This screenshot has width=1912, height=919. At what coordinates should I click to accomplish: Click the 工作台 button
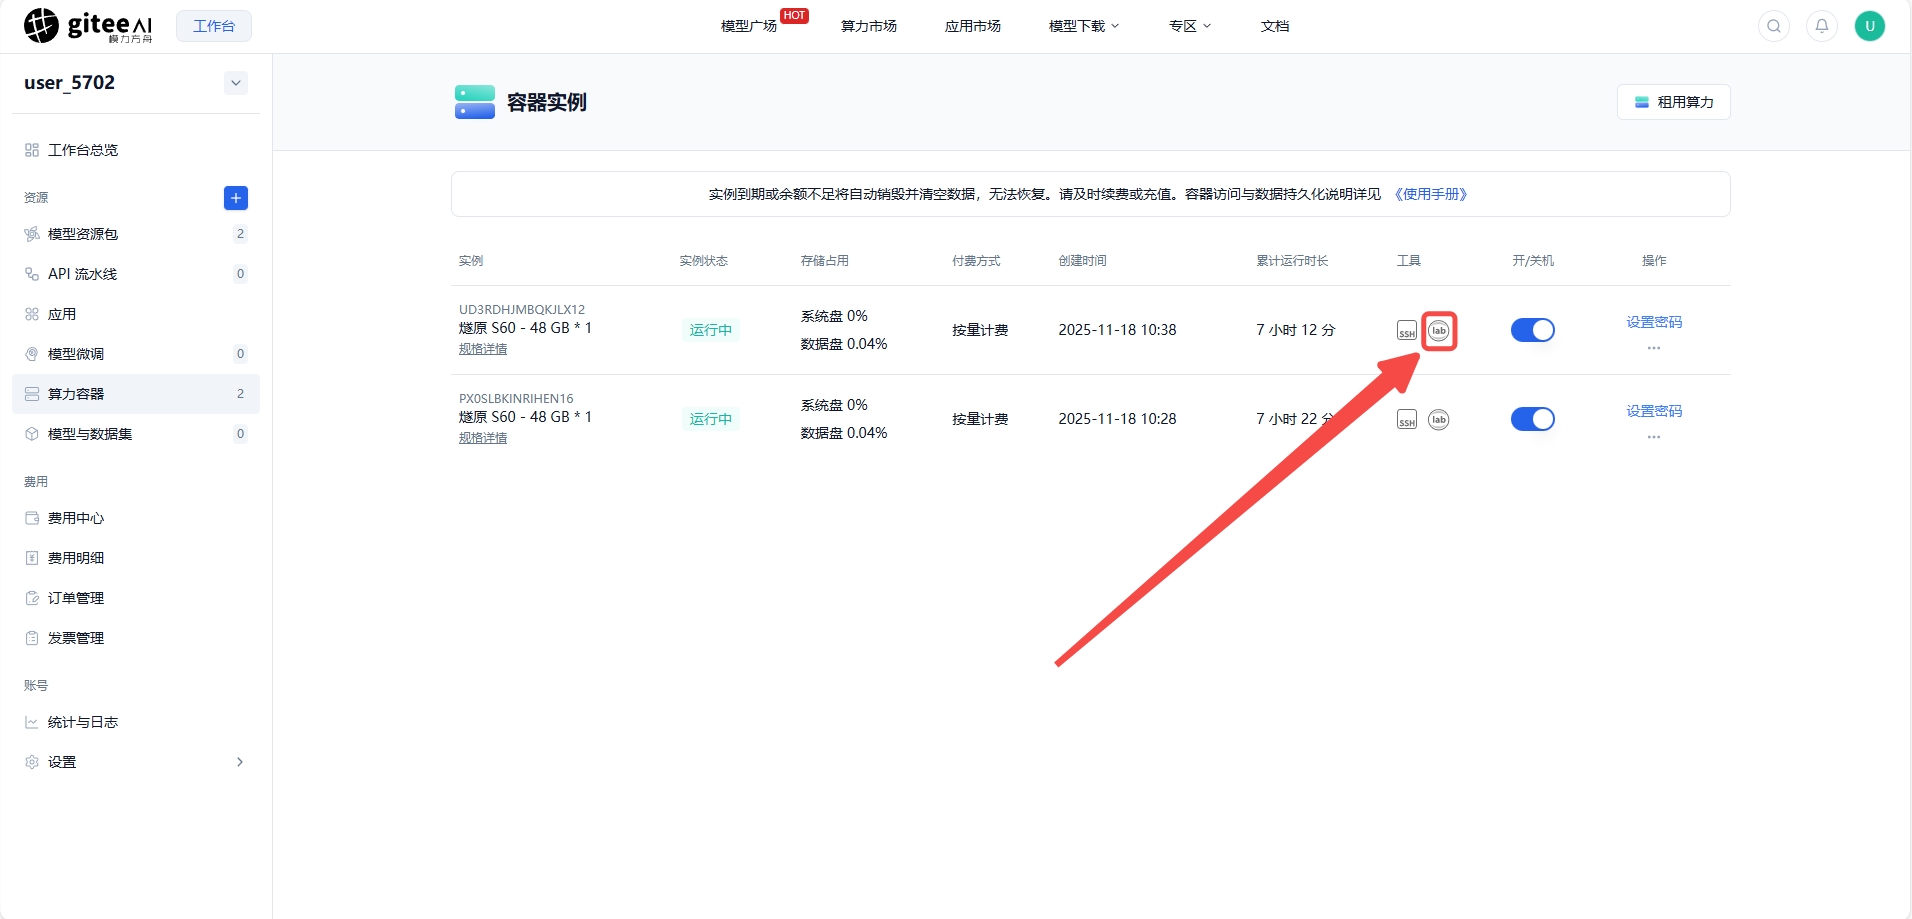214,26
